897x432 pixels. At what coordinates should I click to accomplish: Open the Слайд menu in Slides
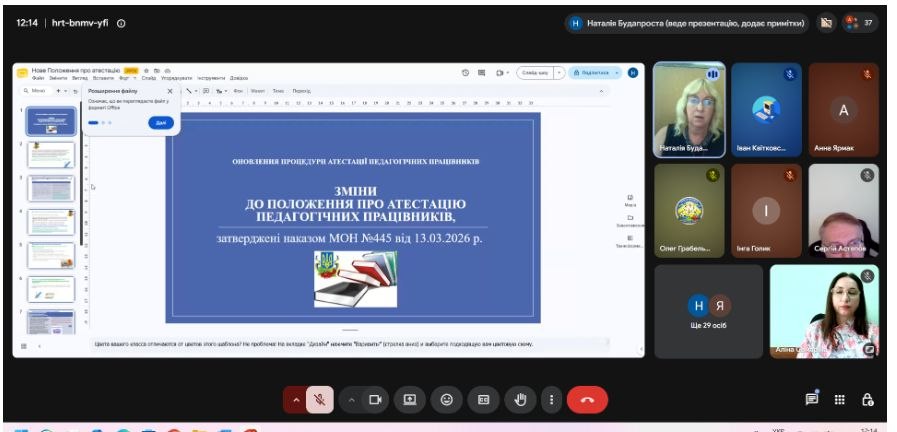[149, 78]
